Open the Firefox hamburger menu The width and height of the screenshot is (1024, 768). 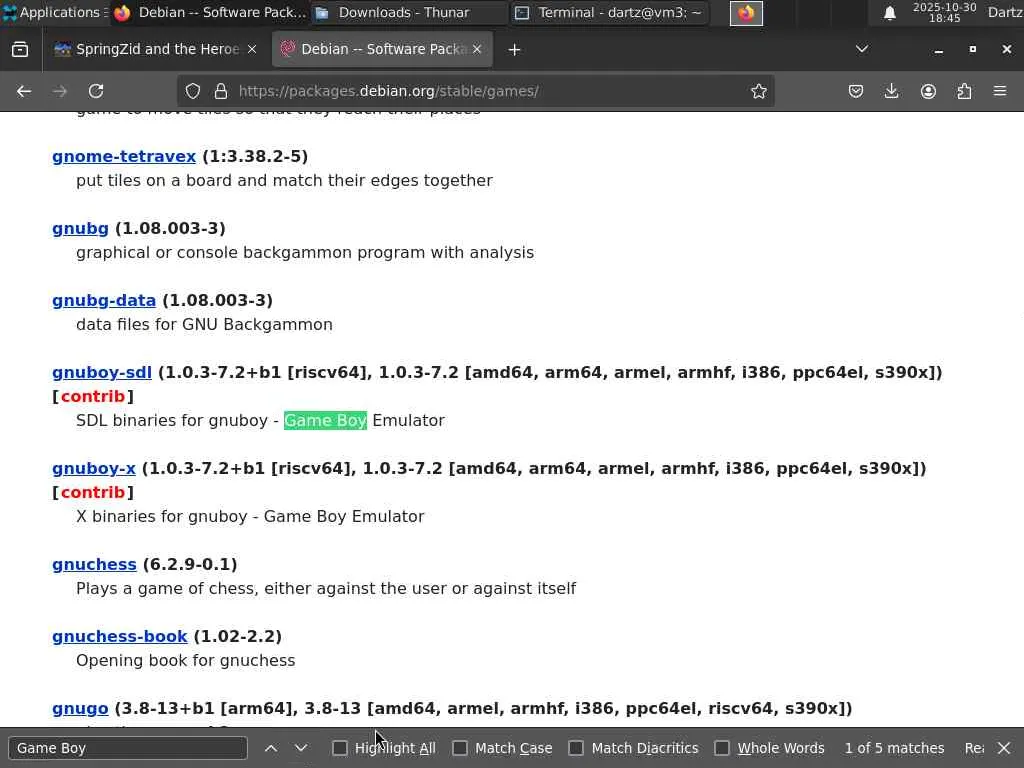pos(1000,91)
